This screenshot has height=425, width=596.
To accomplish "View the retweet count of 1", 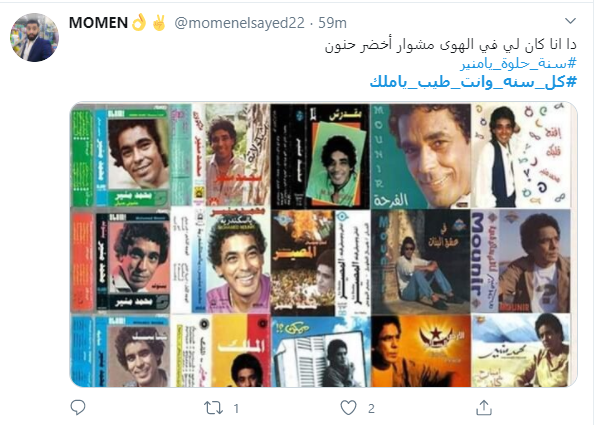I will click(236, 409).
